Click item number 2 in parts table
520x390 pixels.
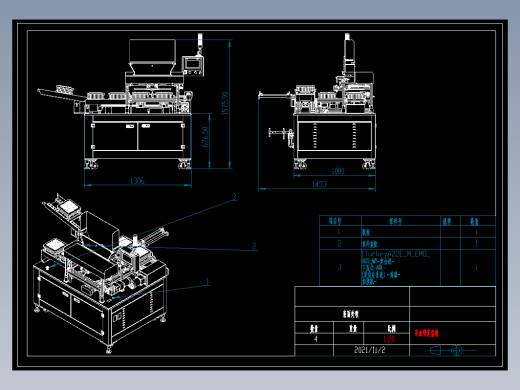click(x=339, y=244)
